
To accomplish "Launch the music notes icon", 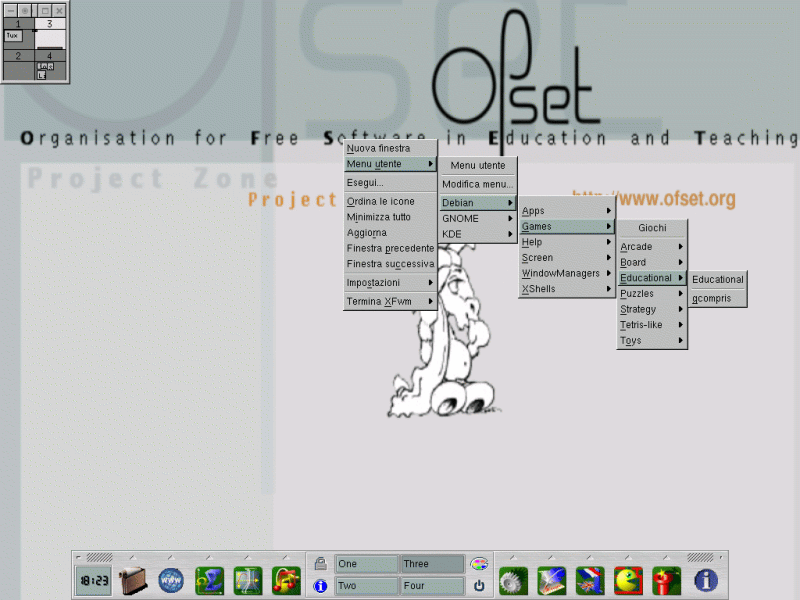I will pos(286,581).
